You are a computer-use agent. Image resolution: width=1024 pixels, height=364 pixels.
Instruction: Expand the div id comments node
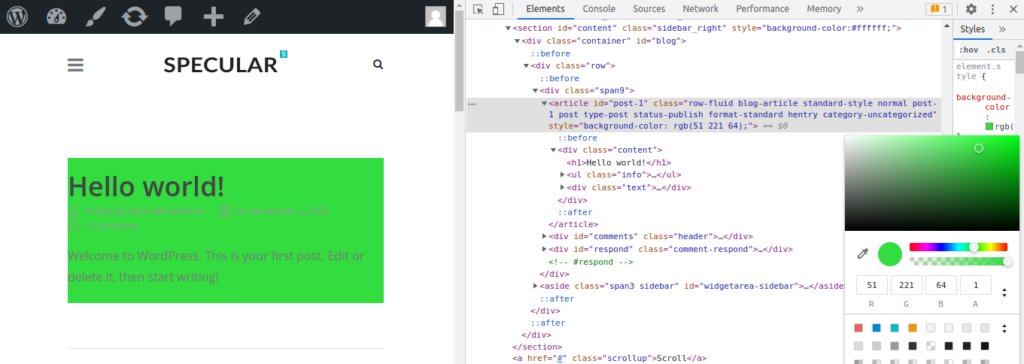click(545, 237)
